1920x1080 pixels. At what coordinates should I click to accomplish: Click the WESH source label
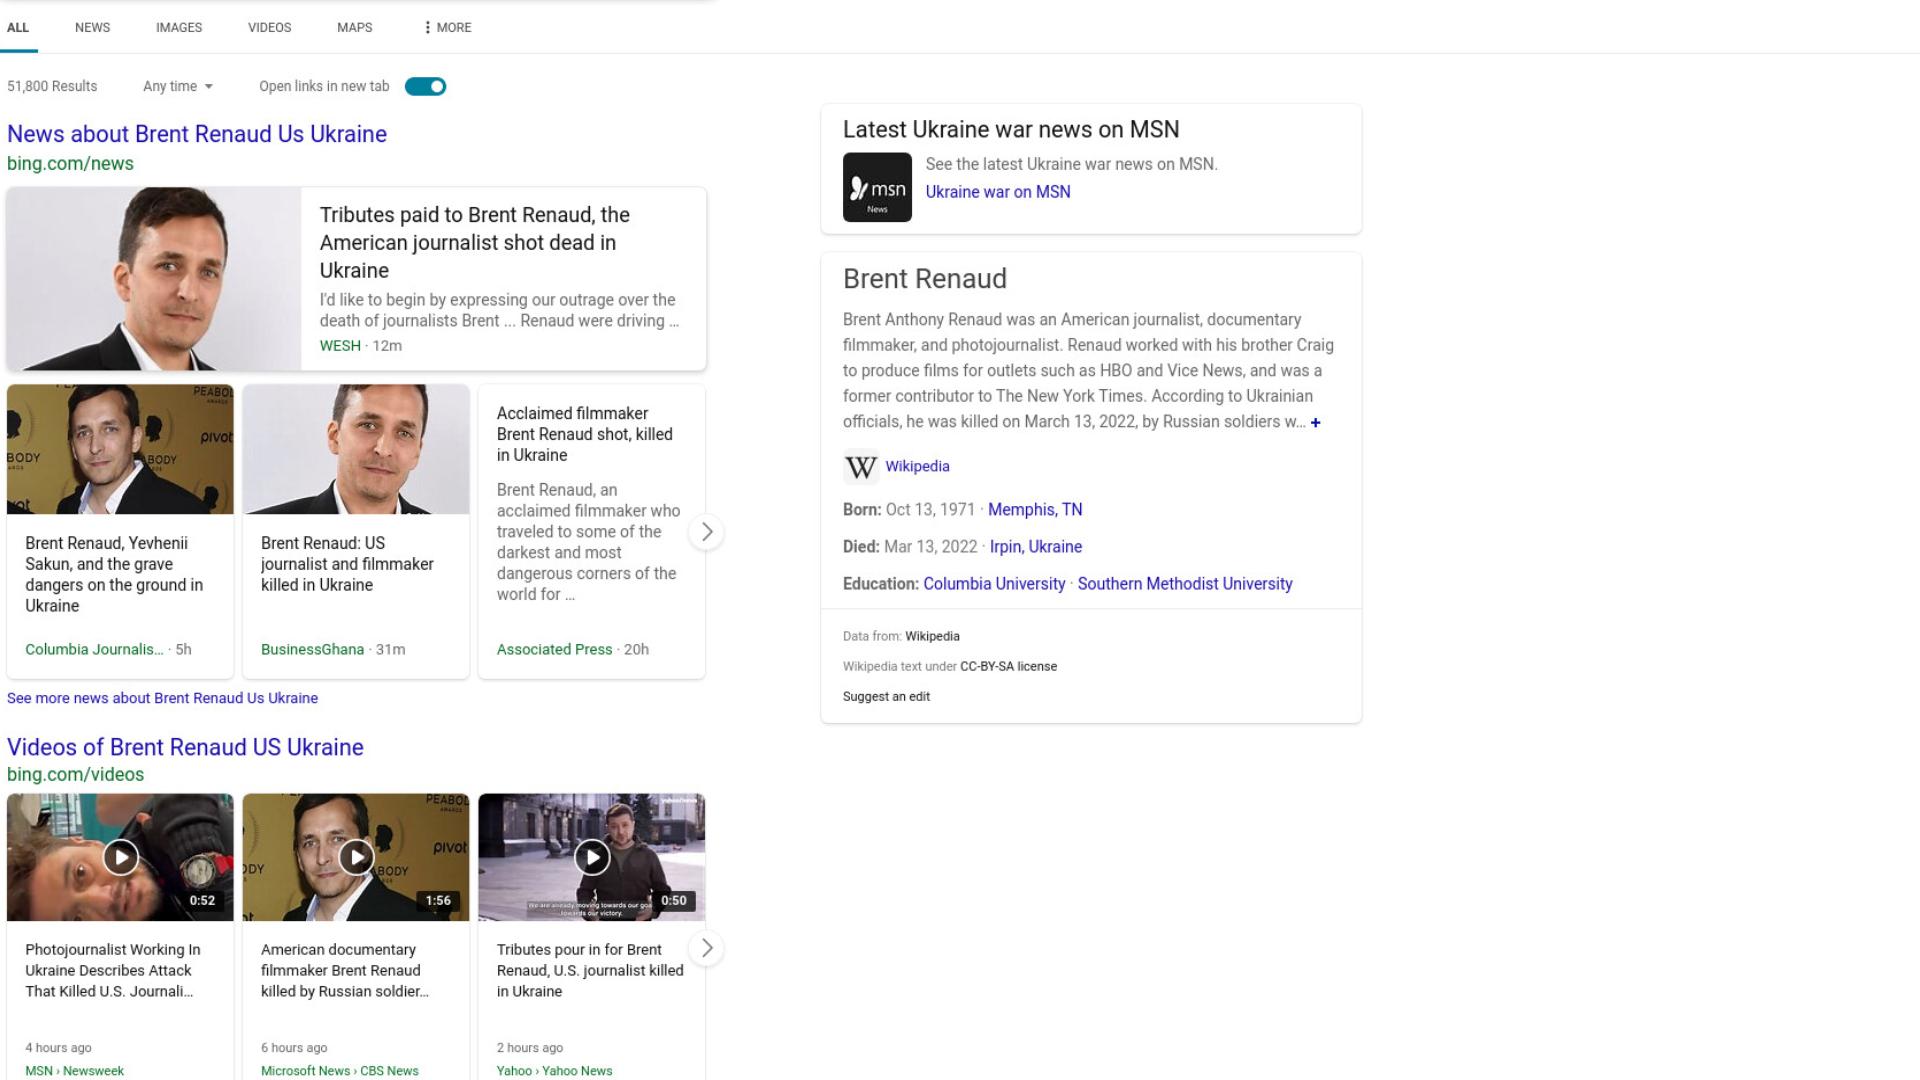click(340, 346)
